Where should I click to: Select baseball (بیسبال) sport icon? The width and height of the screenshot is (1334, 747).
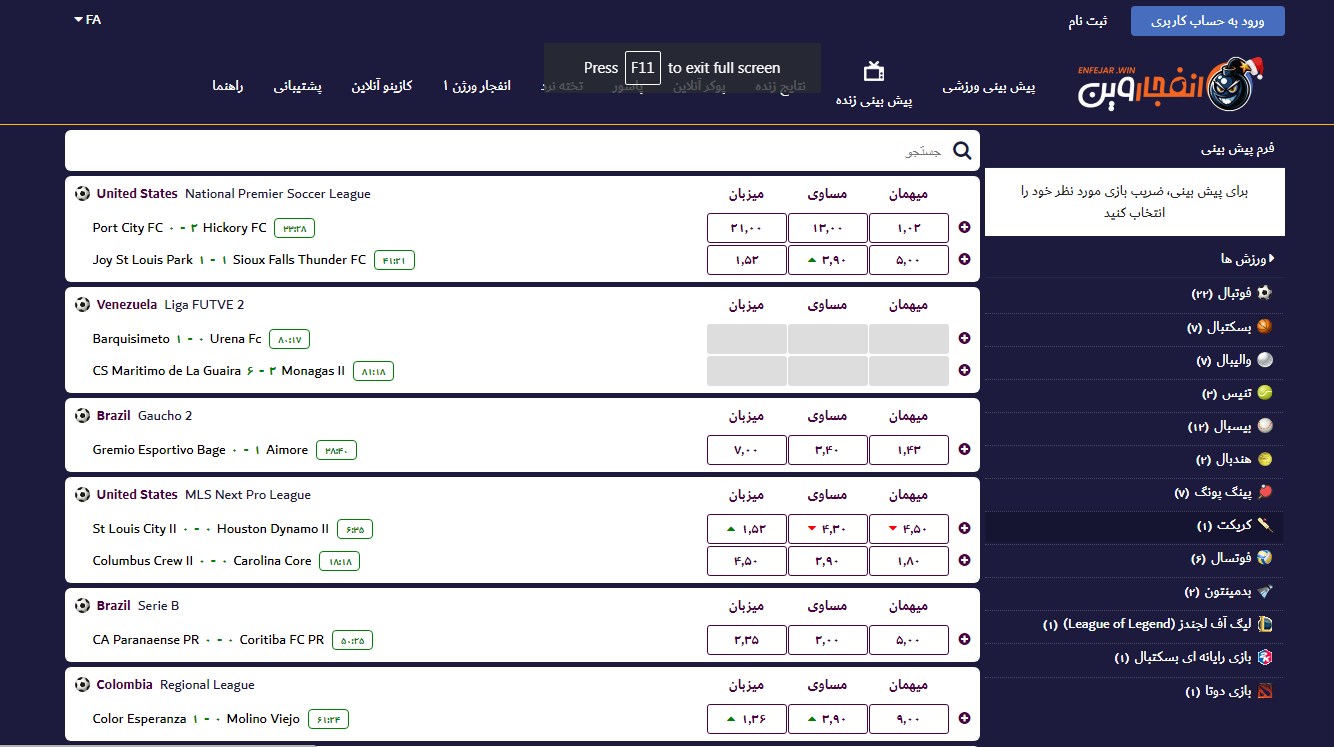pos(1265,426)
